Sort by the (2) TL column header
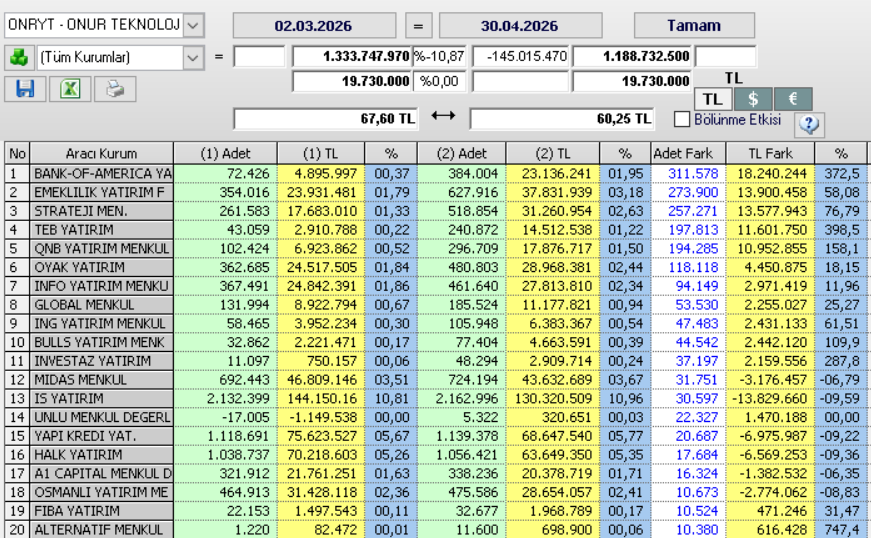This screenshot has width=871, height=544. [x=553, y=153]
